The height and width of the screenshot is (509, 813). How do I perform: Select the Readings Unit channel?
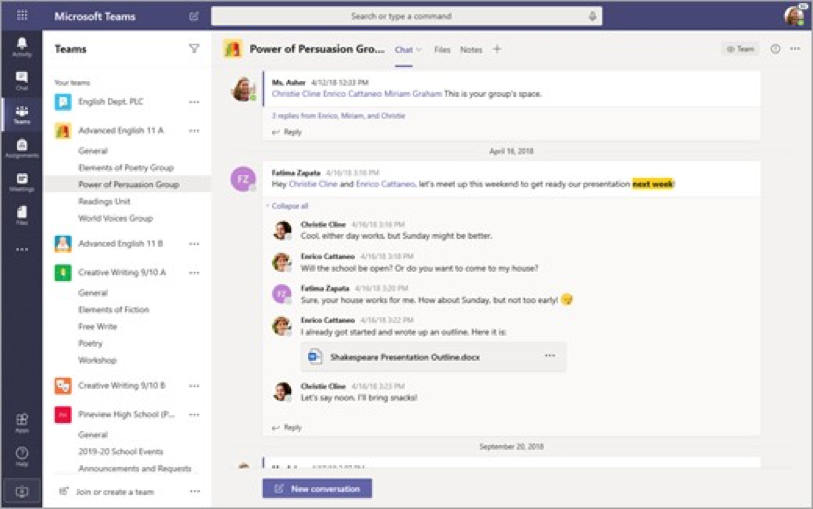(x=104, y=201)
